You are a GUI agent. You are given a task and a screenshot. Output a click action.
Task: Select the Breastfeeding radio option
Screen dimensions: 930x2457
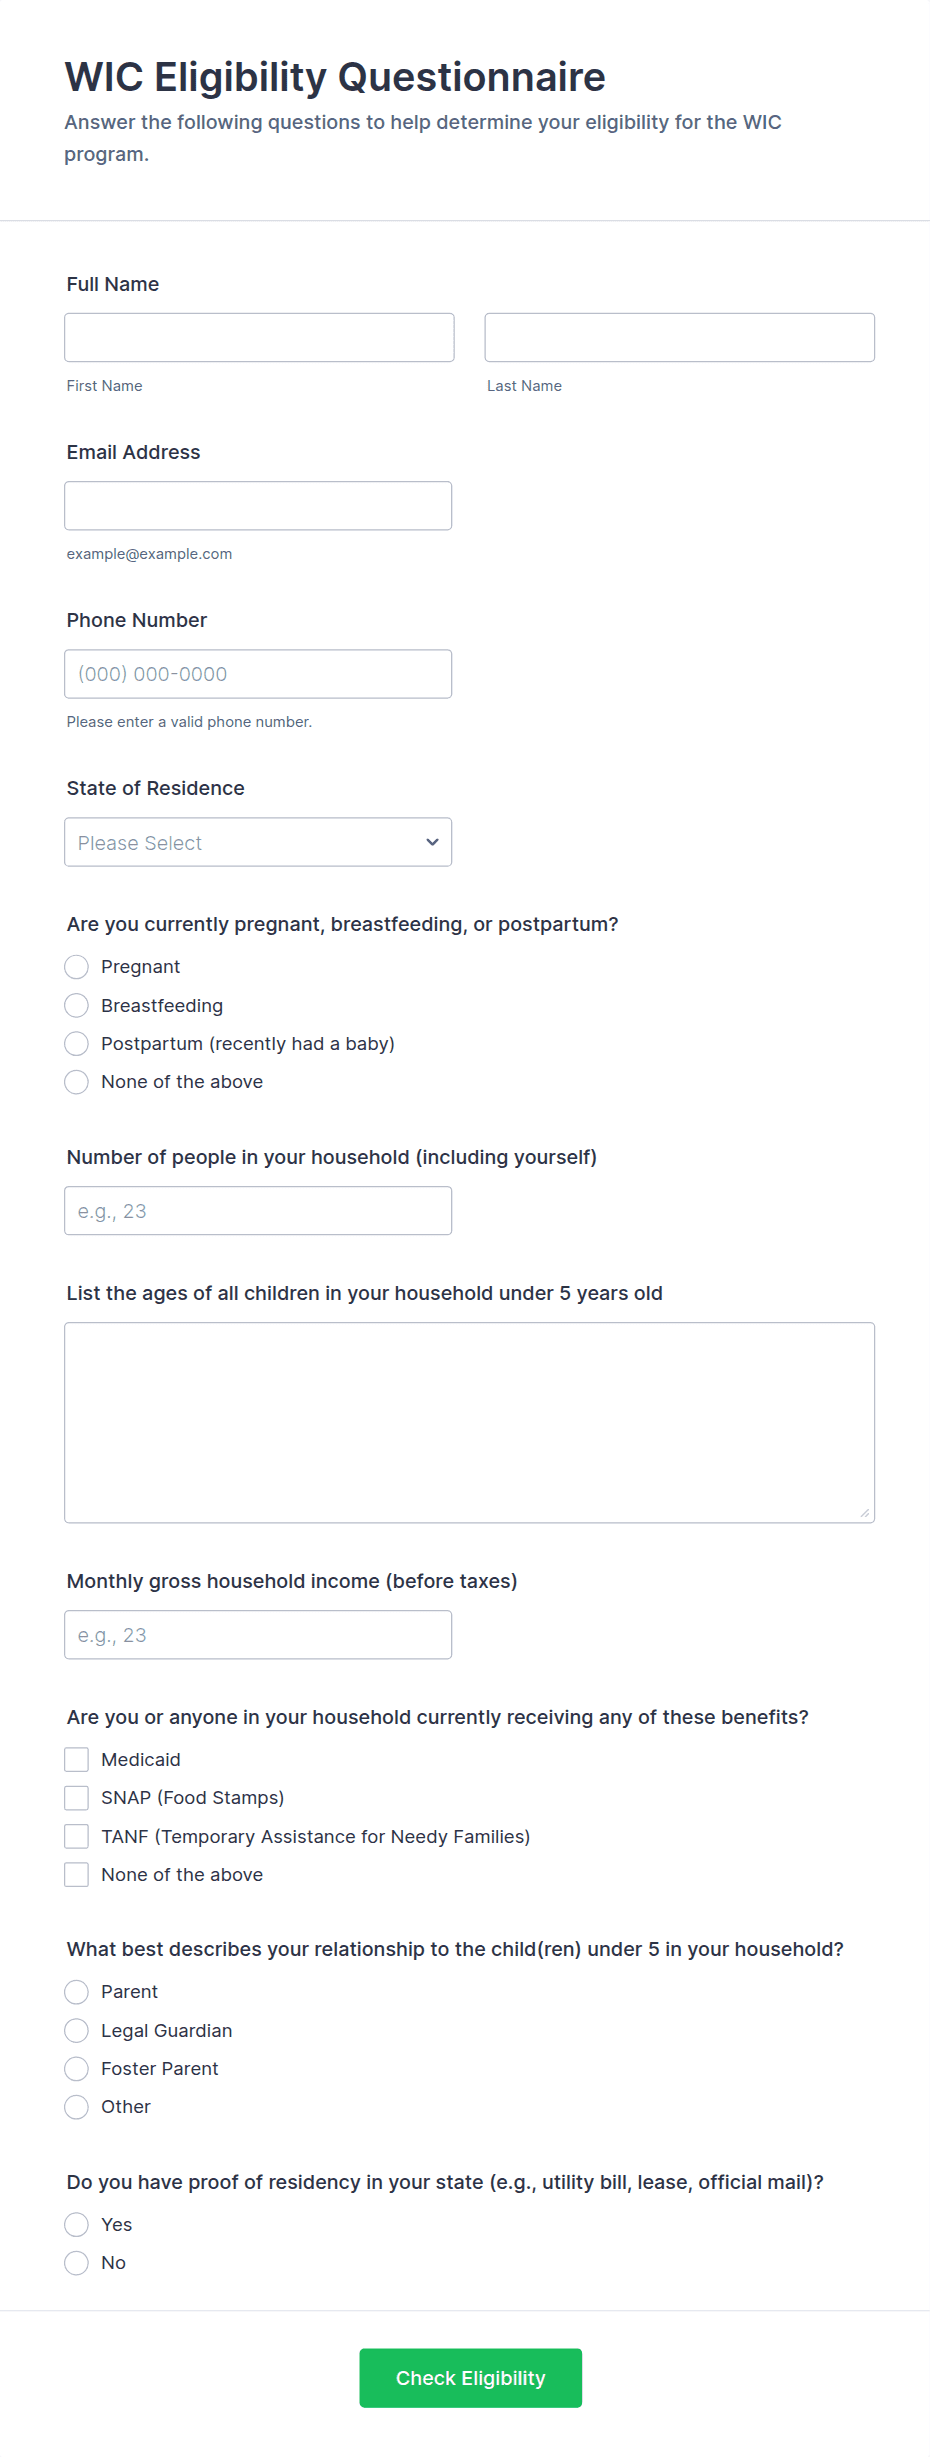tap(77, 1005)
